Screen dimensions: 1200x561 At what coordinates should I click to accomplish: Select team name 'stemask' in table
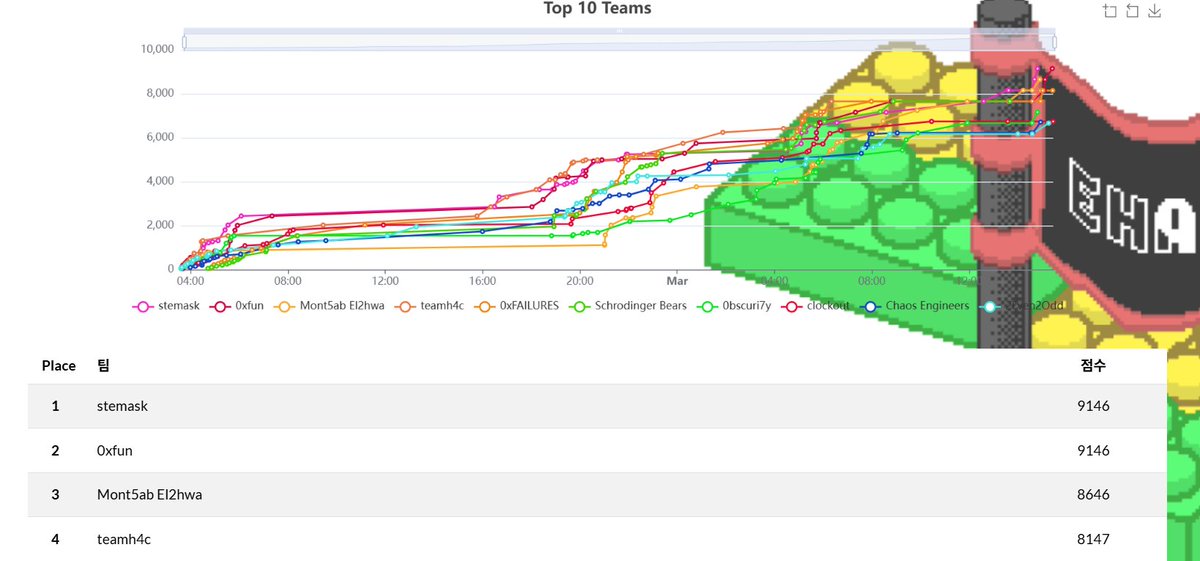122,406
